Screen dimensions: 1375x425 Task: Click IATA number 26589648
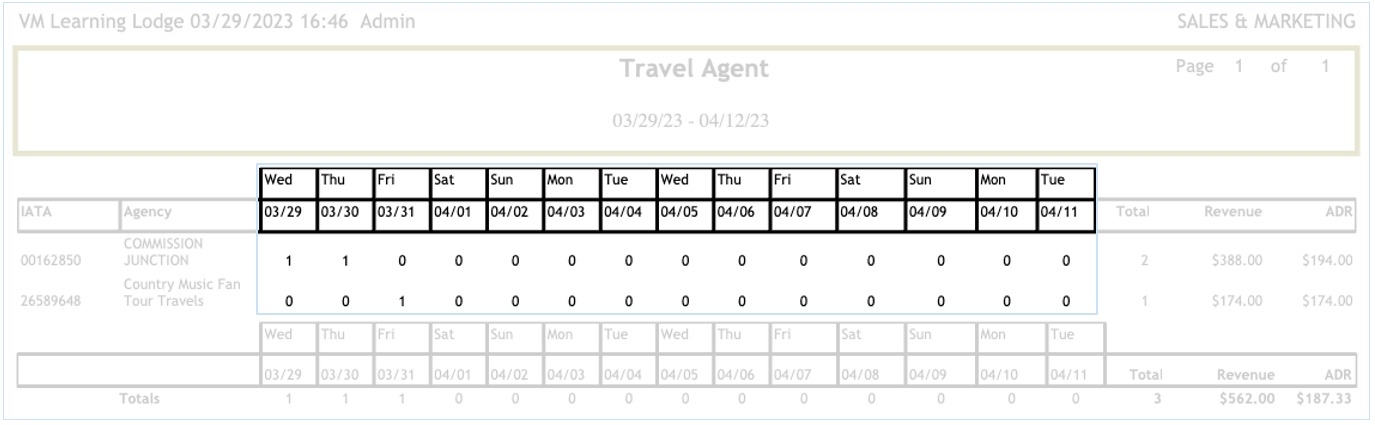[x=50, y=301]
